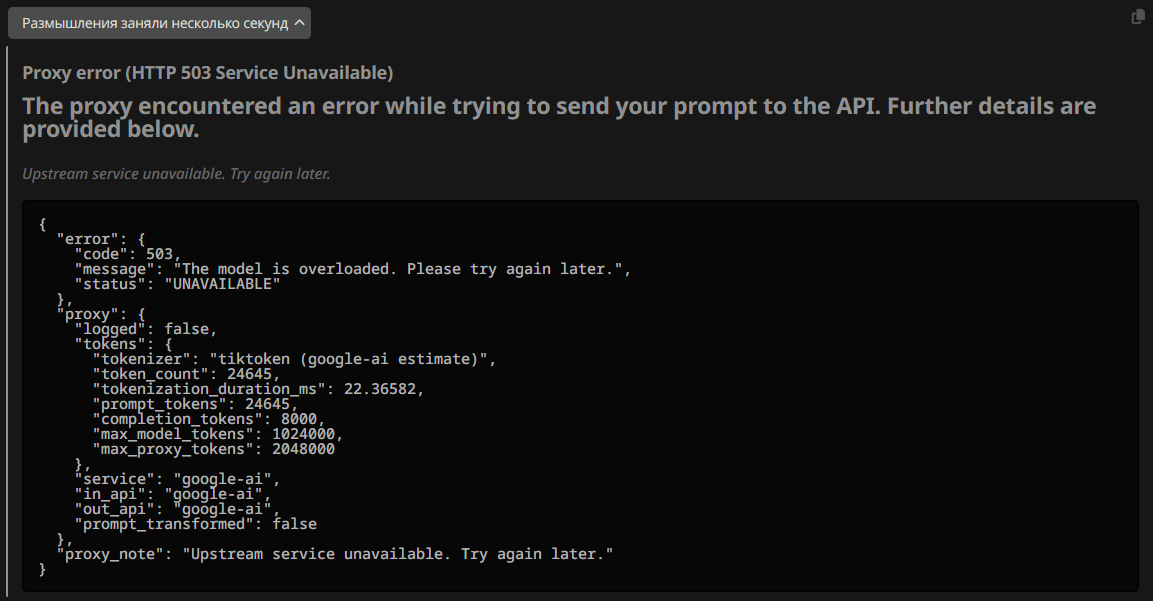1153x601 pixels.
Task: Click the italic "Upstream service unavailable" note
Action: click(176, 174)
